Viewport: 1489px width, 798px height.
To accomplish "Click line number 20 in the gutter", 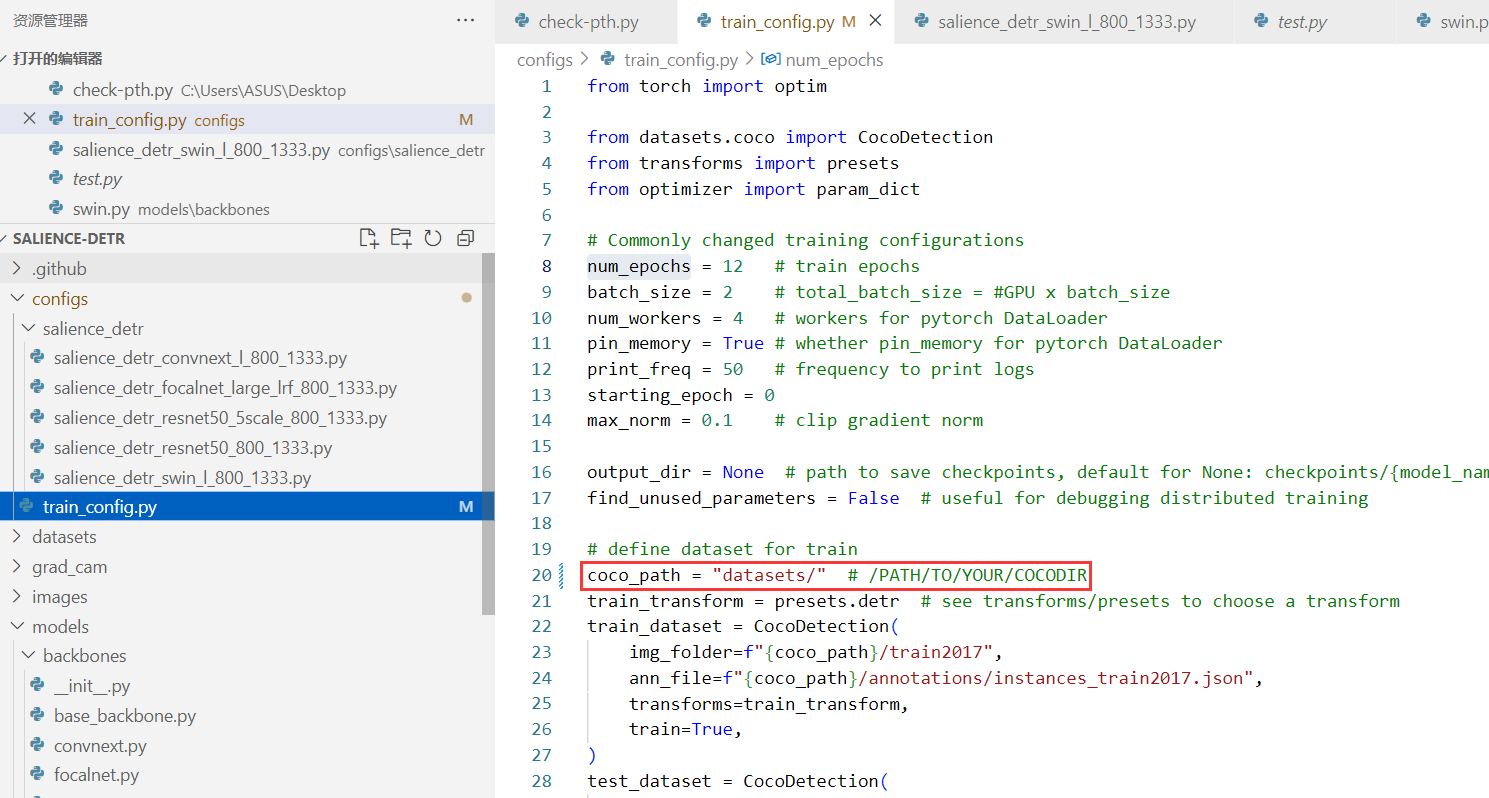I will point(541,575).
